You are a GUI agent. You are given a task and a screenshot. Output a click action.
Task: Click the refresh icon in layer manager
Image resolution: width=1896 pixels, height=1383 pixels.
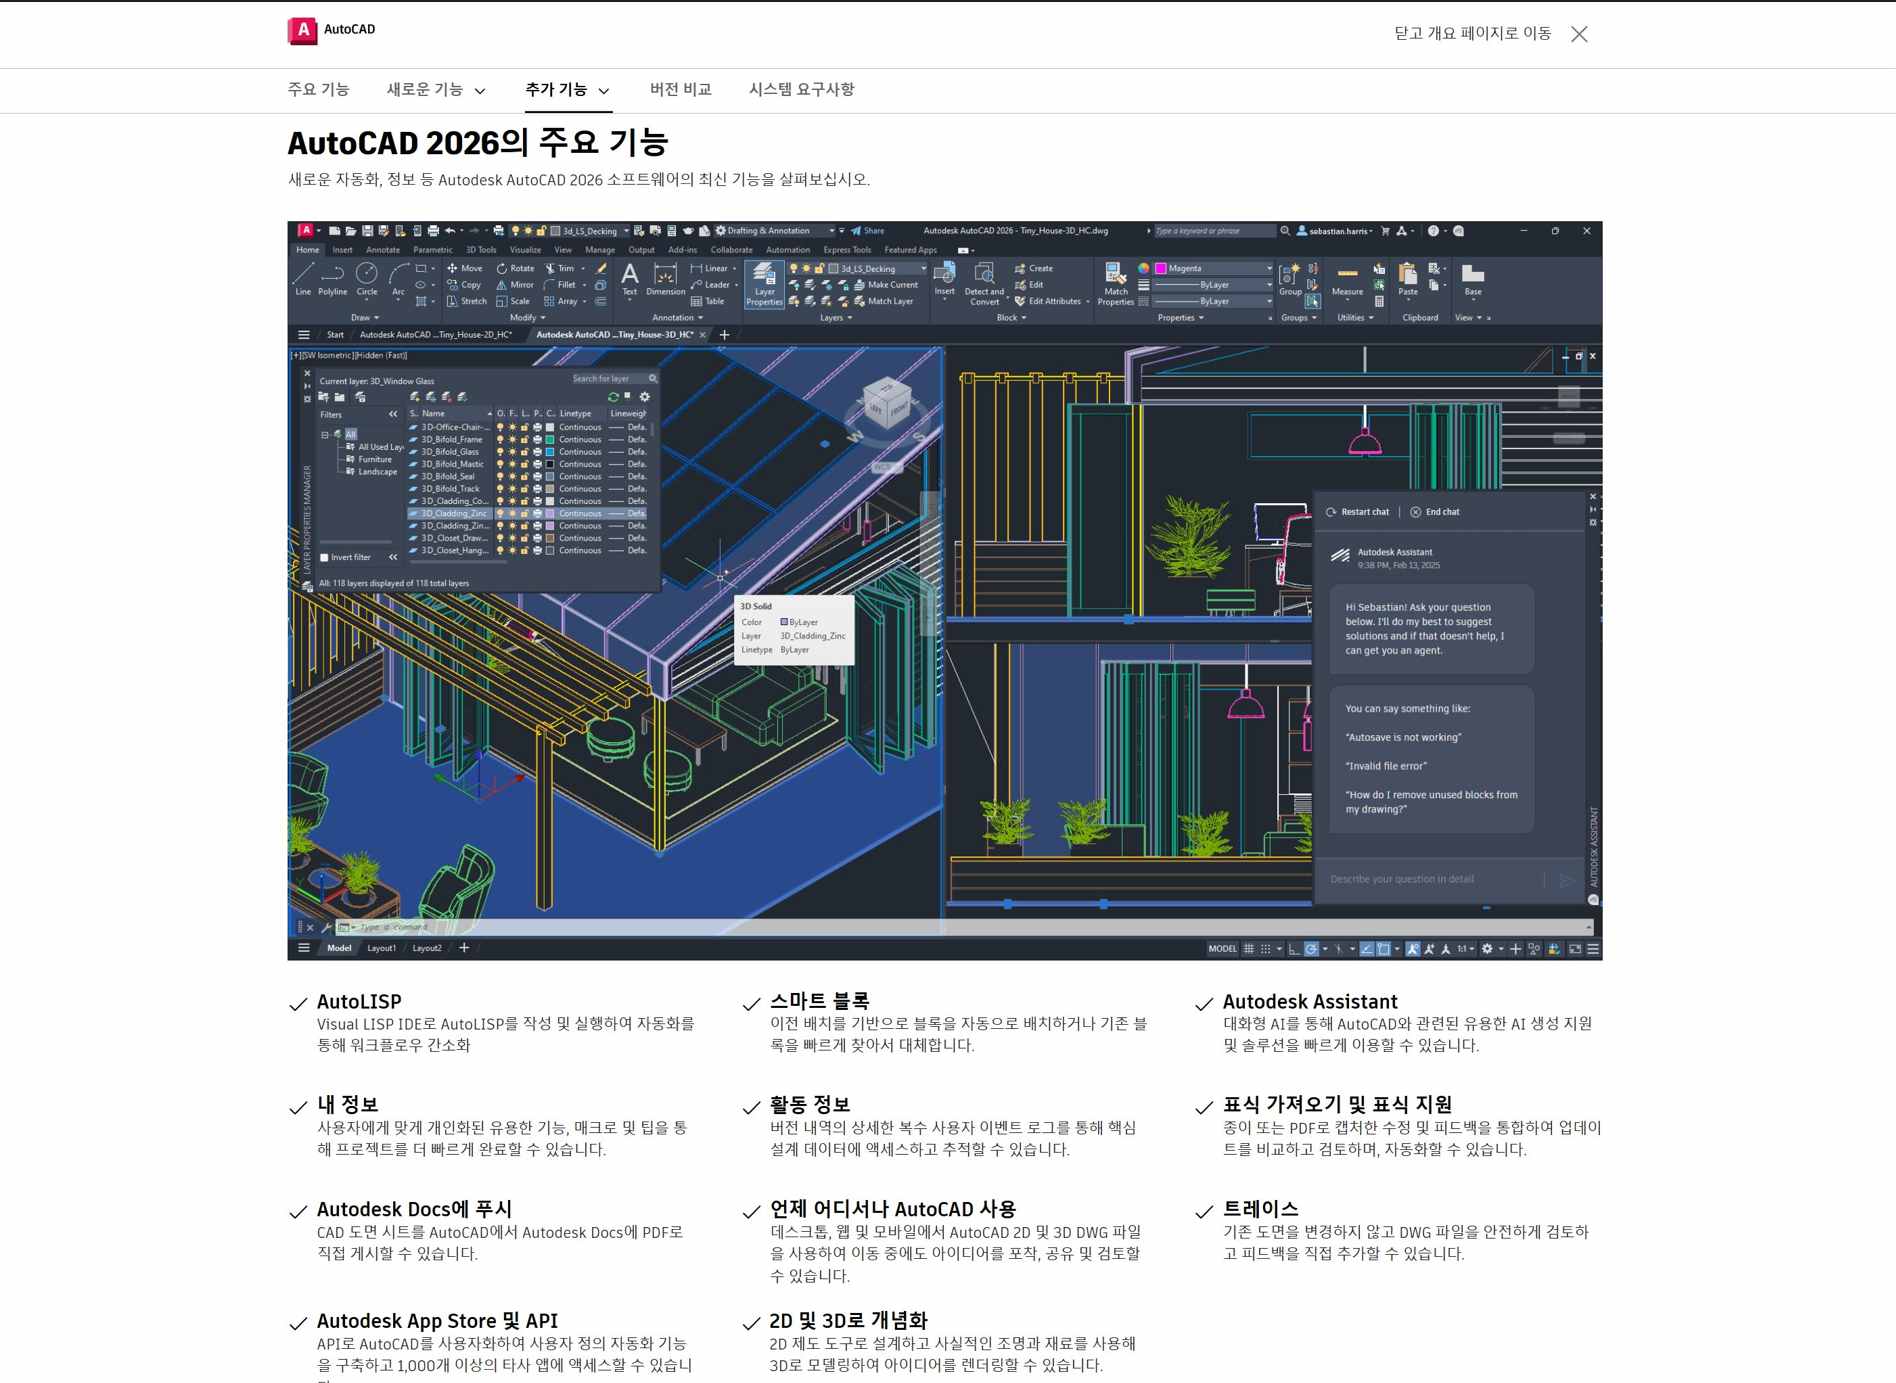pos(613,397)
